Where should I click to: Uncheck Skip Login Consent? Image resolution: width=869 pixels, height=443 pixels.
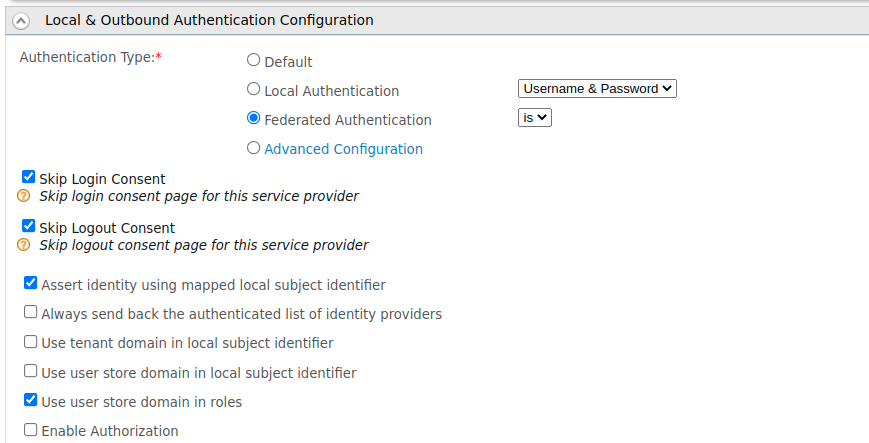(x=28, y=177)
